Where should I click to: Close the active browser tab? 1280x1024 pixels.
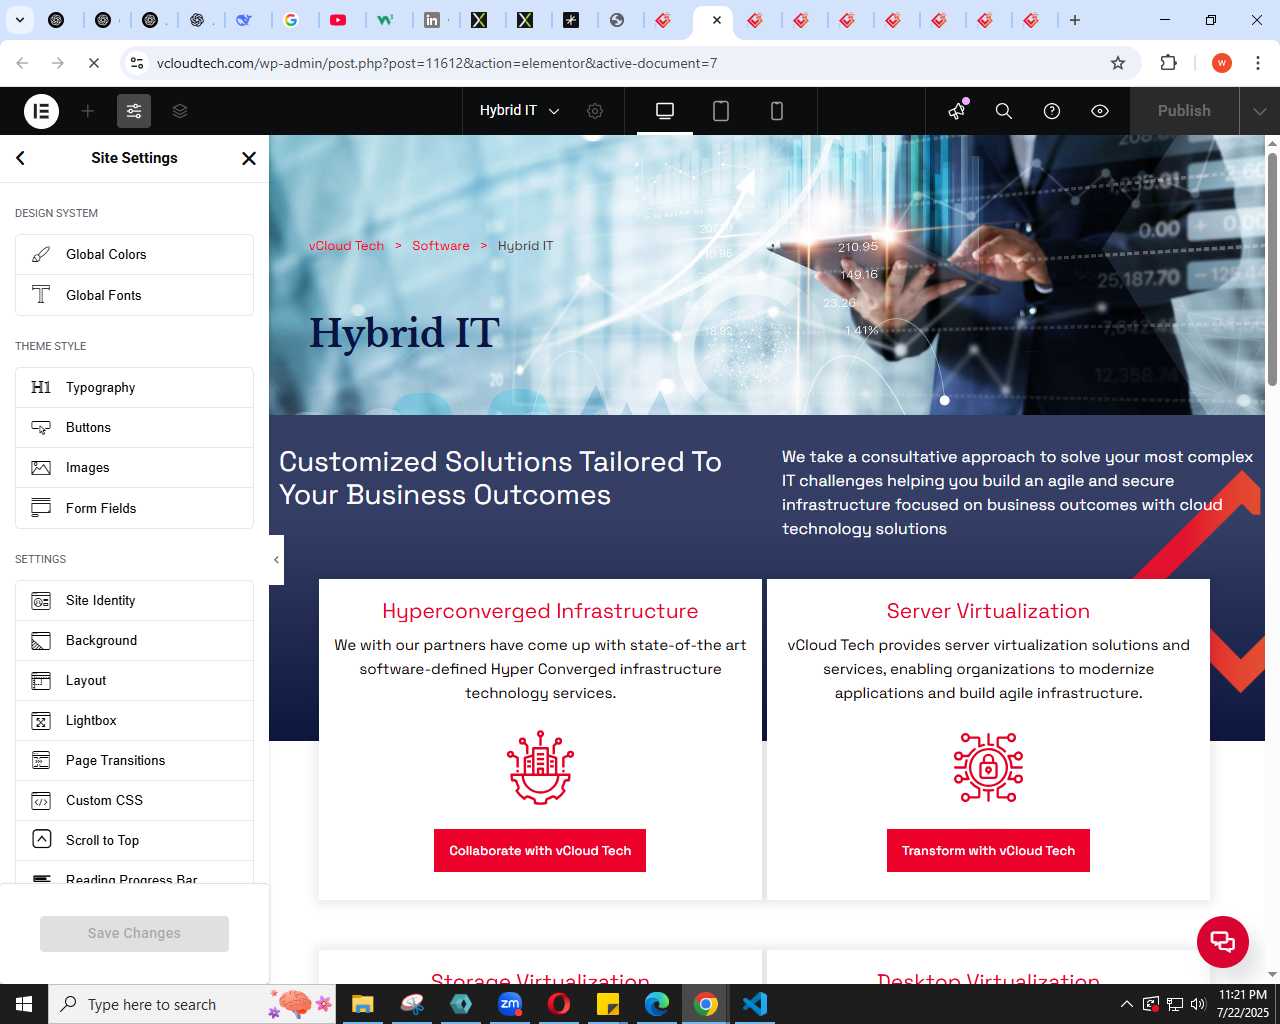[717, 20]
